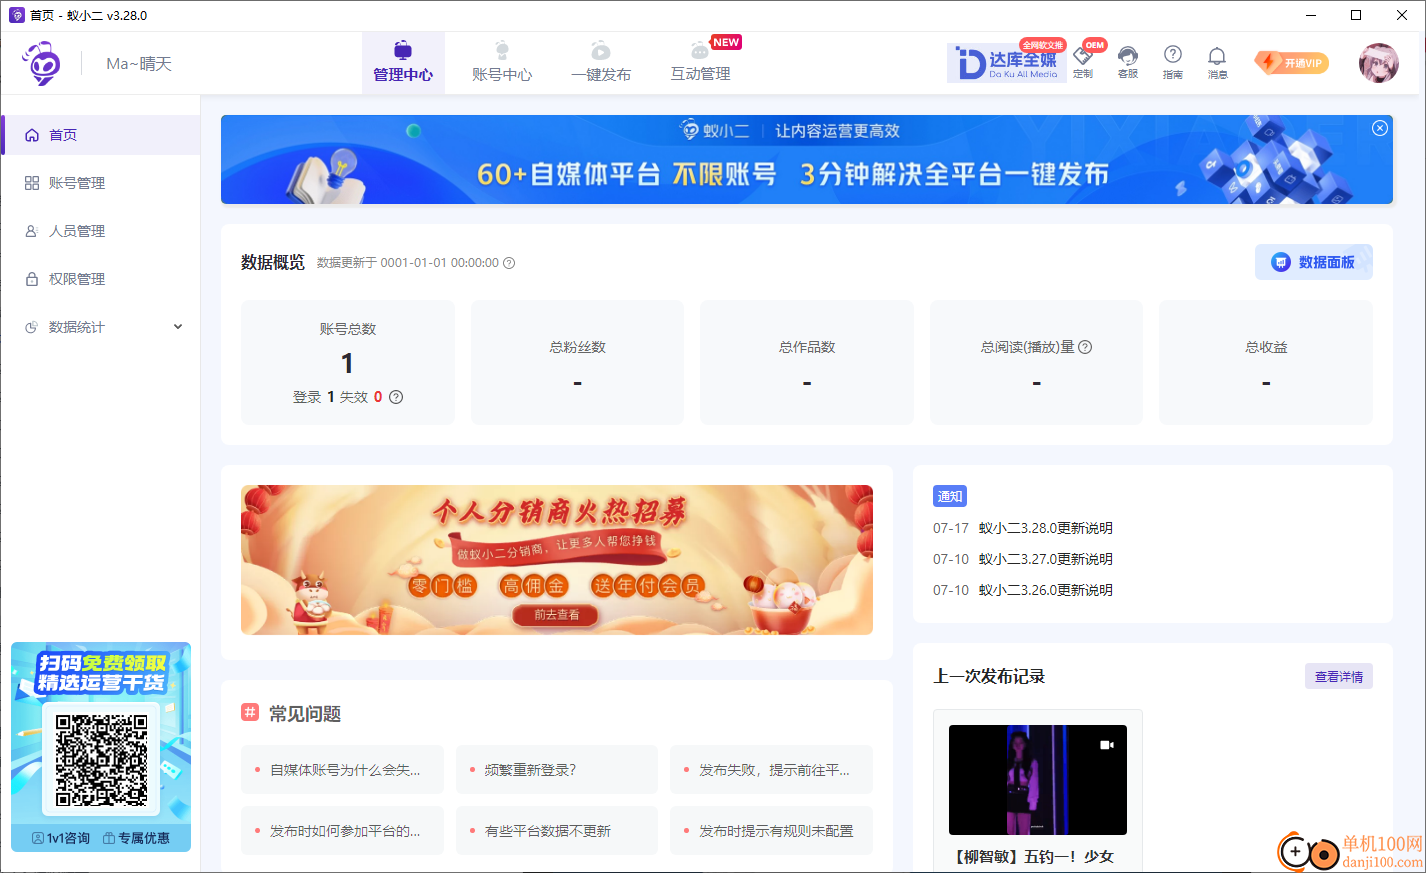Open the 指南 guide icon
Image resolution: width=1426 pixels, height=873 pixels.
coord(1173,62)
